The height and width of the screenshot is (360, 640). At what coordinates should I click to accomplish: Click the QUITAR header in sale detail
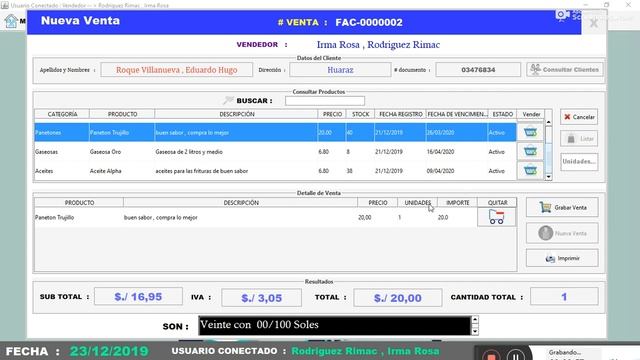(x=497, y=202)
